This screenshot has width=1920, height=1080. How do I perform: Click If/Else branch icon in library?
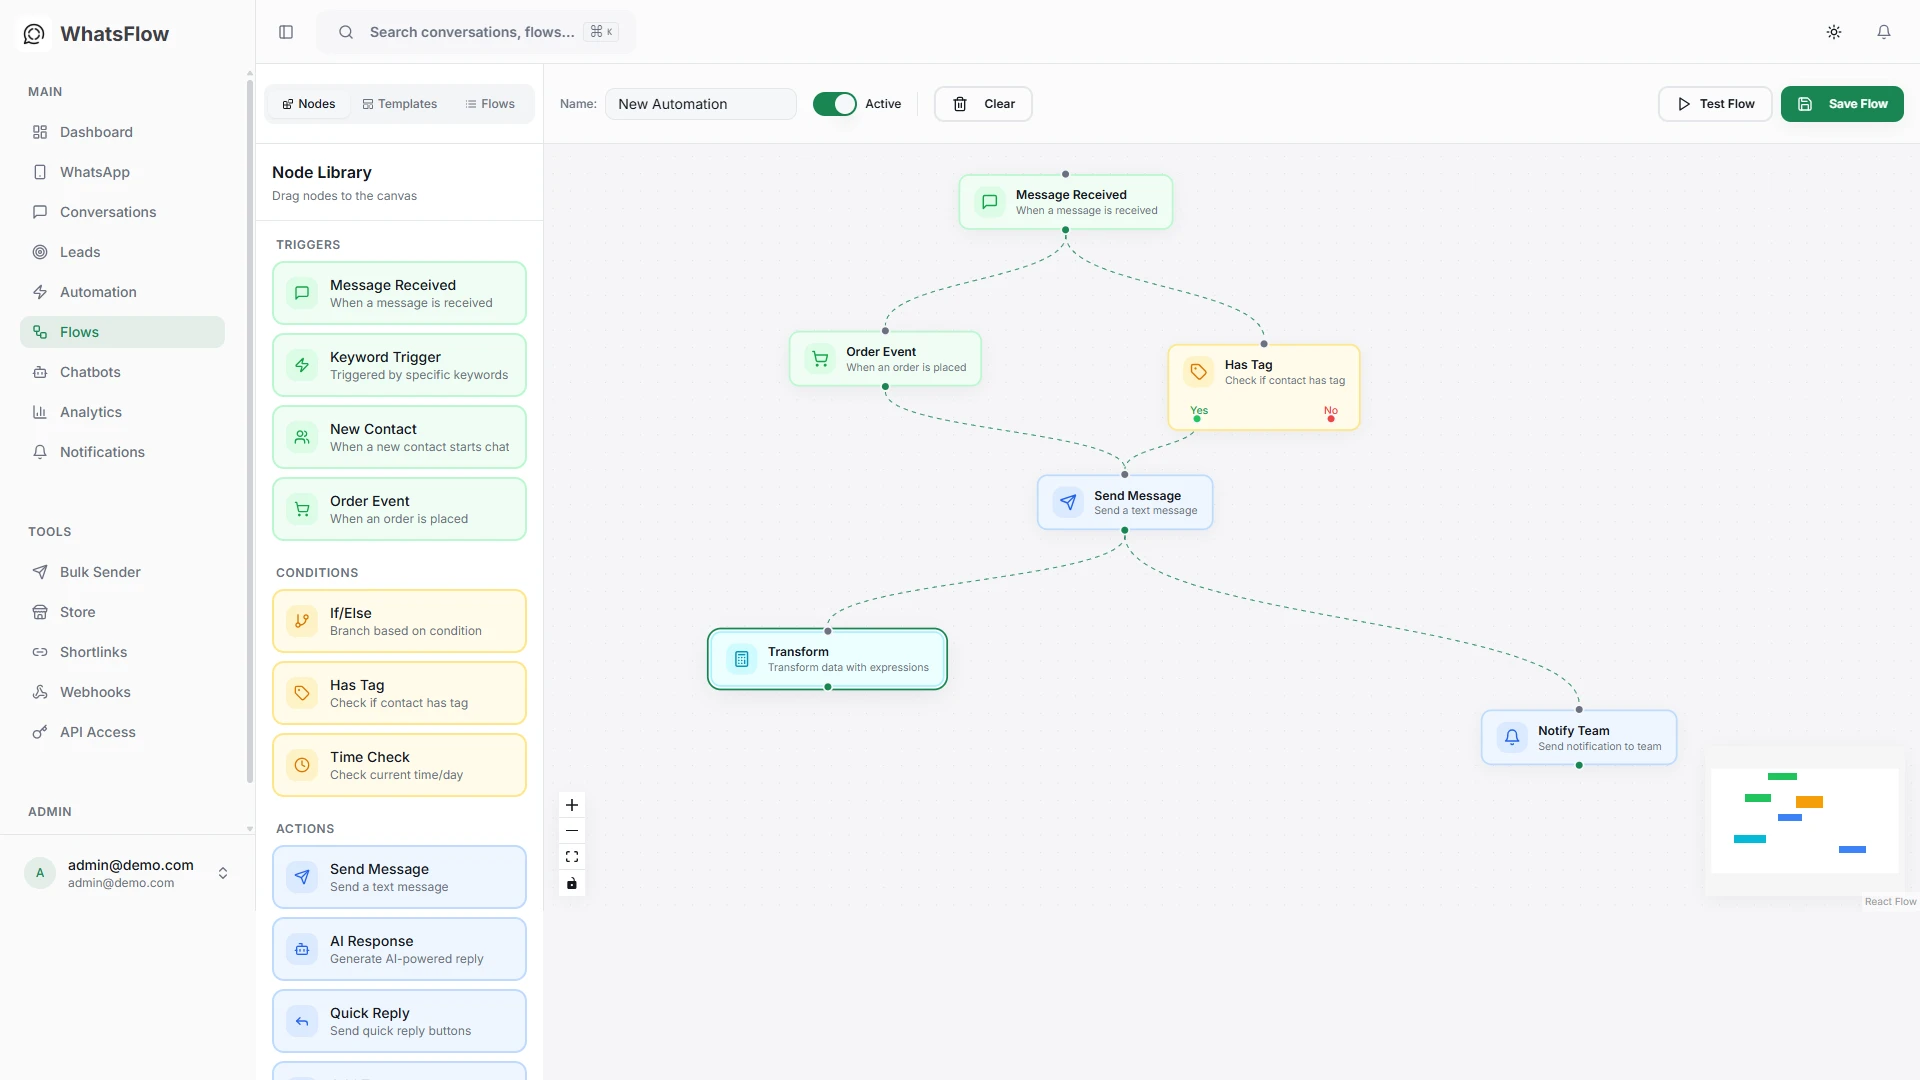[x=302, y=621]
